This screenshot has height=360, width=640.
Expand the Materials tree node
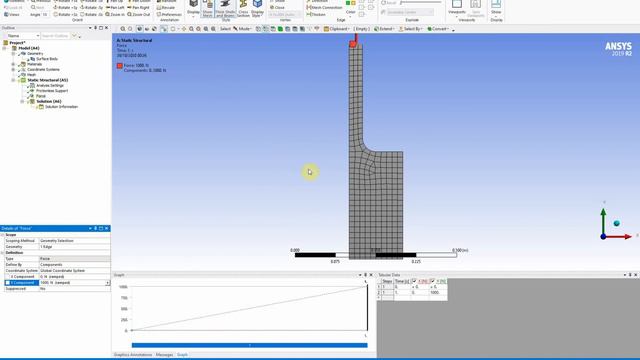tap(13, 64)
